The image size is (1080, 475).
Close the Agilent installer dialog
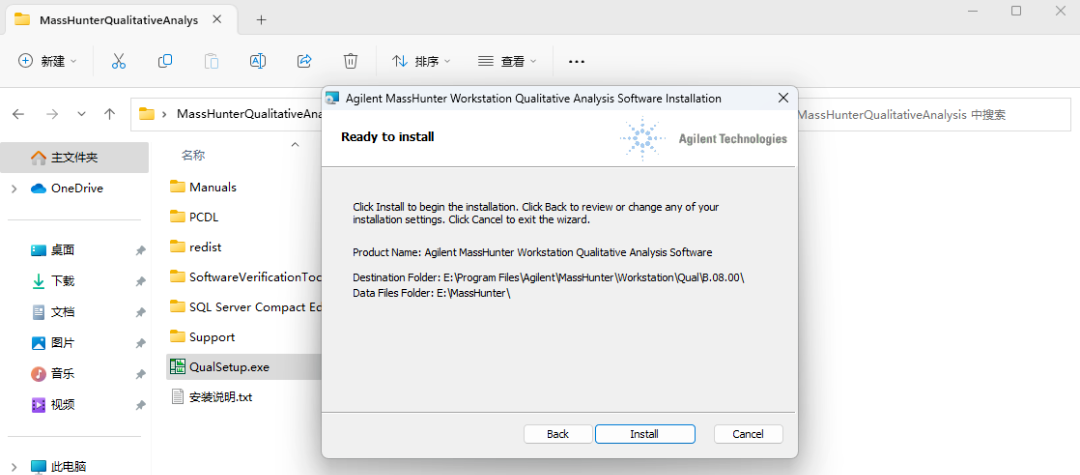click(782, 98)
